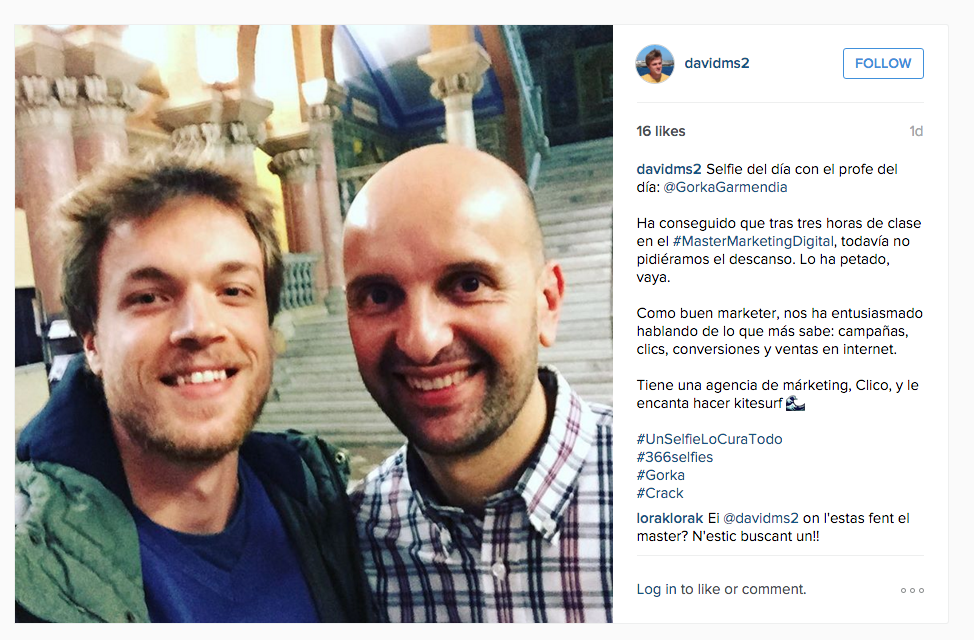
Task: Click the 1d post timestamp
Action: pyautogui.click(x=916, y=131)
